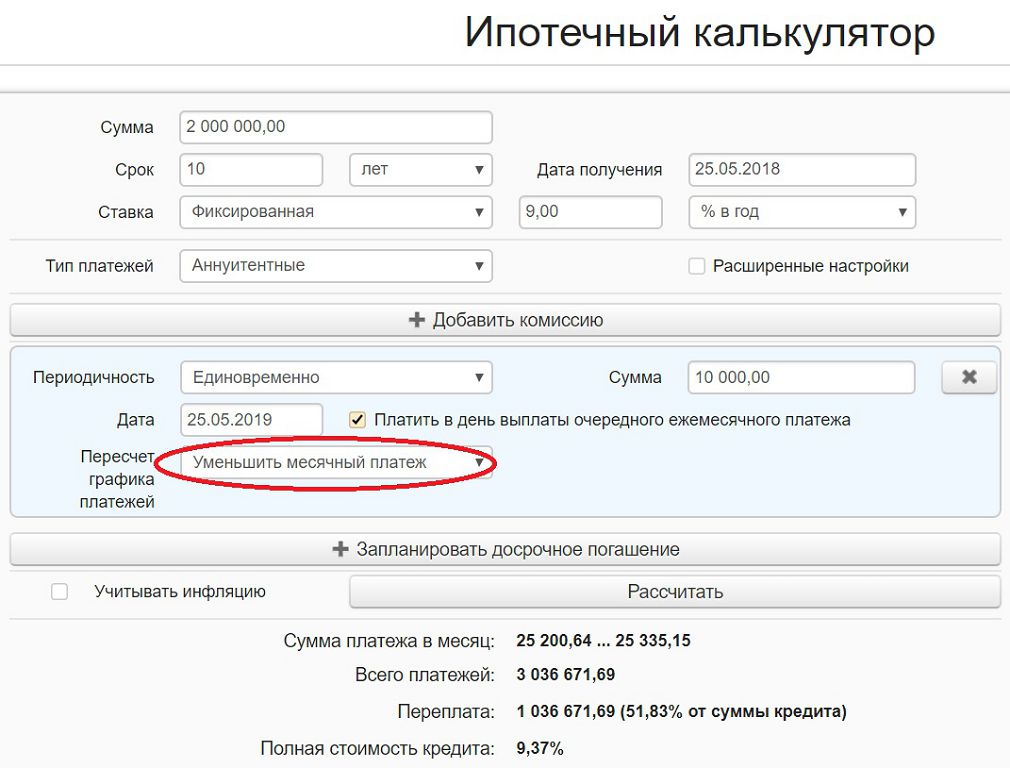Click the early repayment amount field 10 000,00
This screenshot has width=1010, height=768.
click(x=801, y=378)
